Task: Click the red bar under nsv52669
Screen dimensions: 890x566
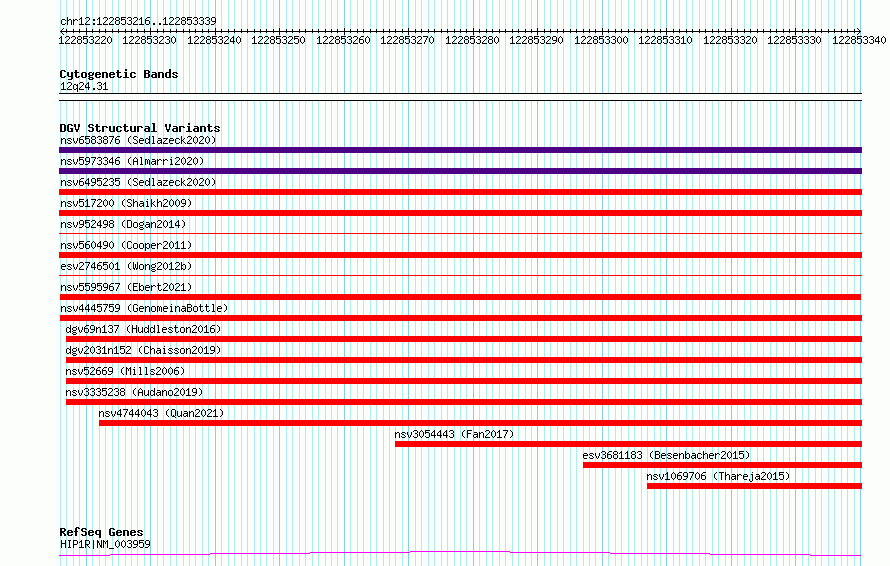Action: point(464,381)
